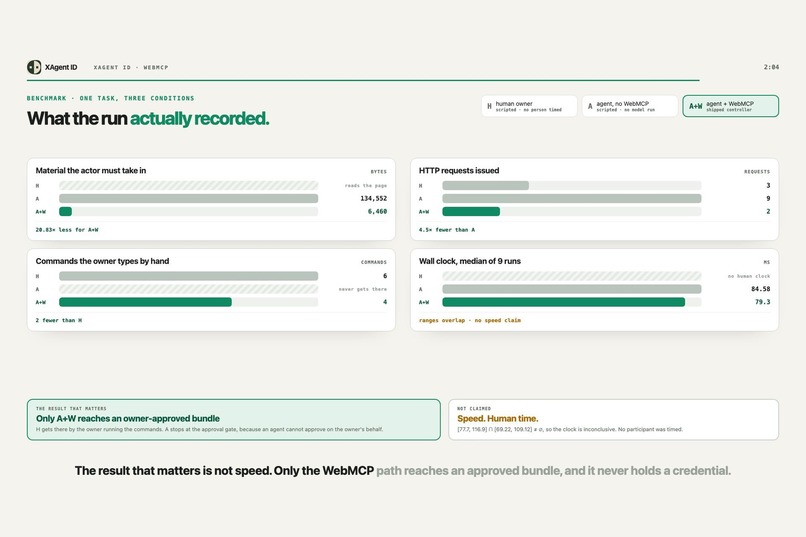Click 'reads the page' label

coord(365,186)
